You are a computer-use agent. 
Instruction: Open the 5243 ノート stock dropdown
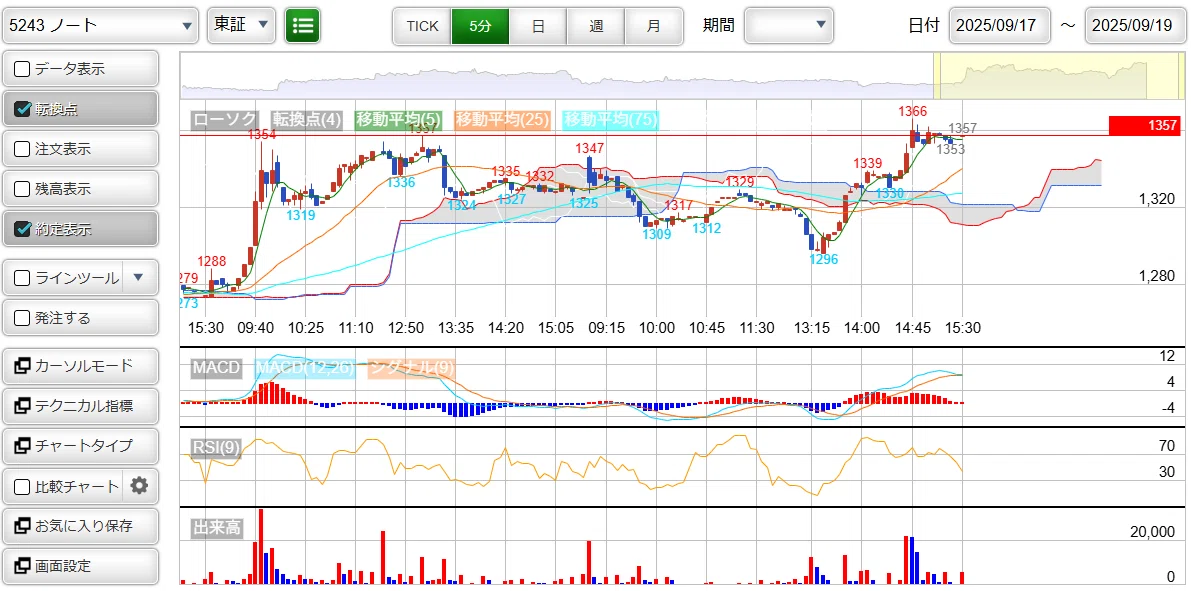tap(101, 26)
